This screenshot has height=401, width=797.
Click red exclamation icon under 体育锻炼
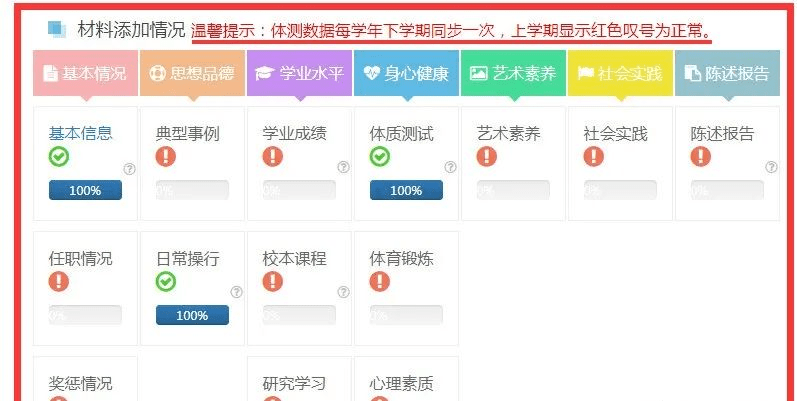[380, 282]
